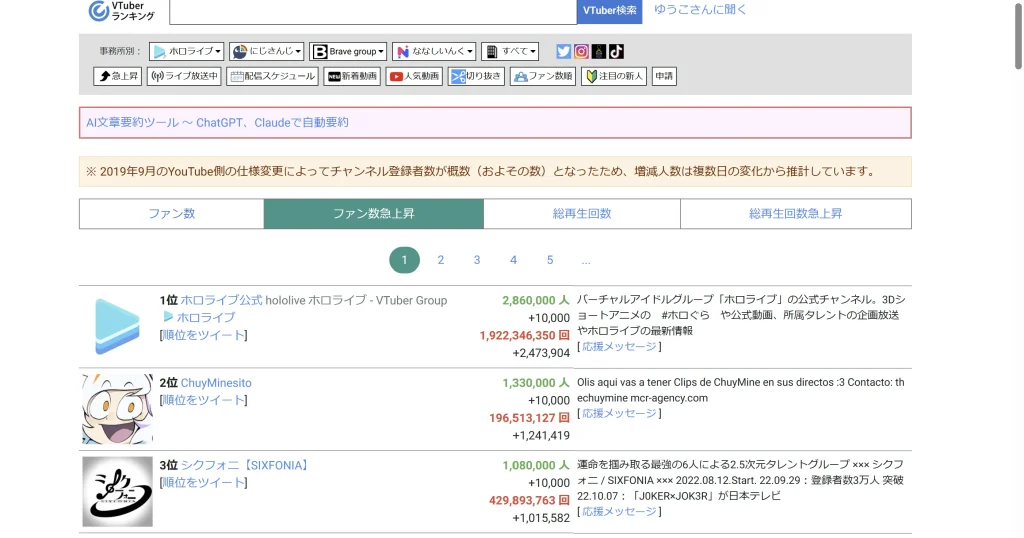Click the 1,922,346,350 回 view count
Viewport: 1024px width, 538px height.
[x=524, y=336]
